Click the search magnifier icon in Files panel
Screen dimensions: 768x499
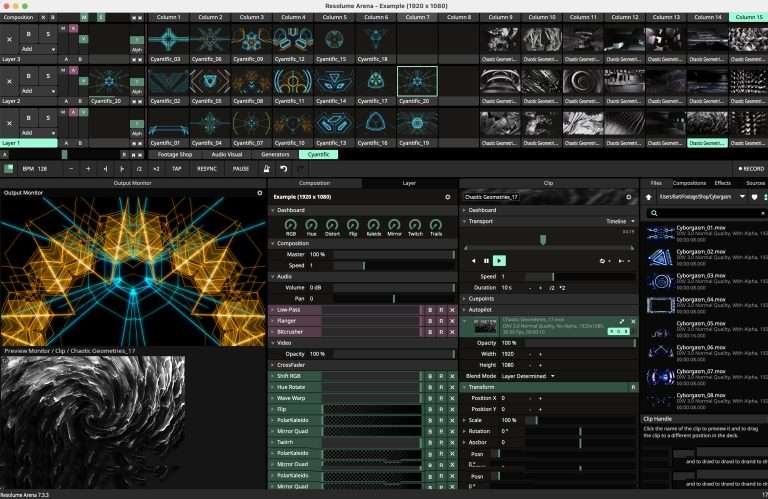(x=654, y=213)
